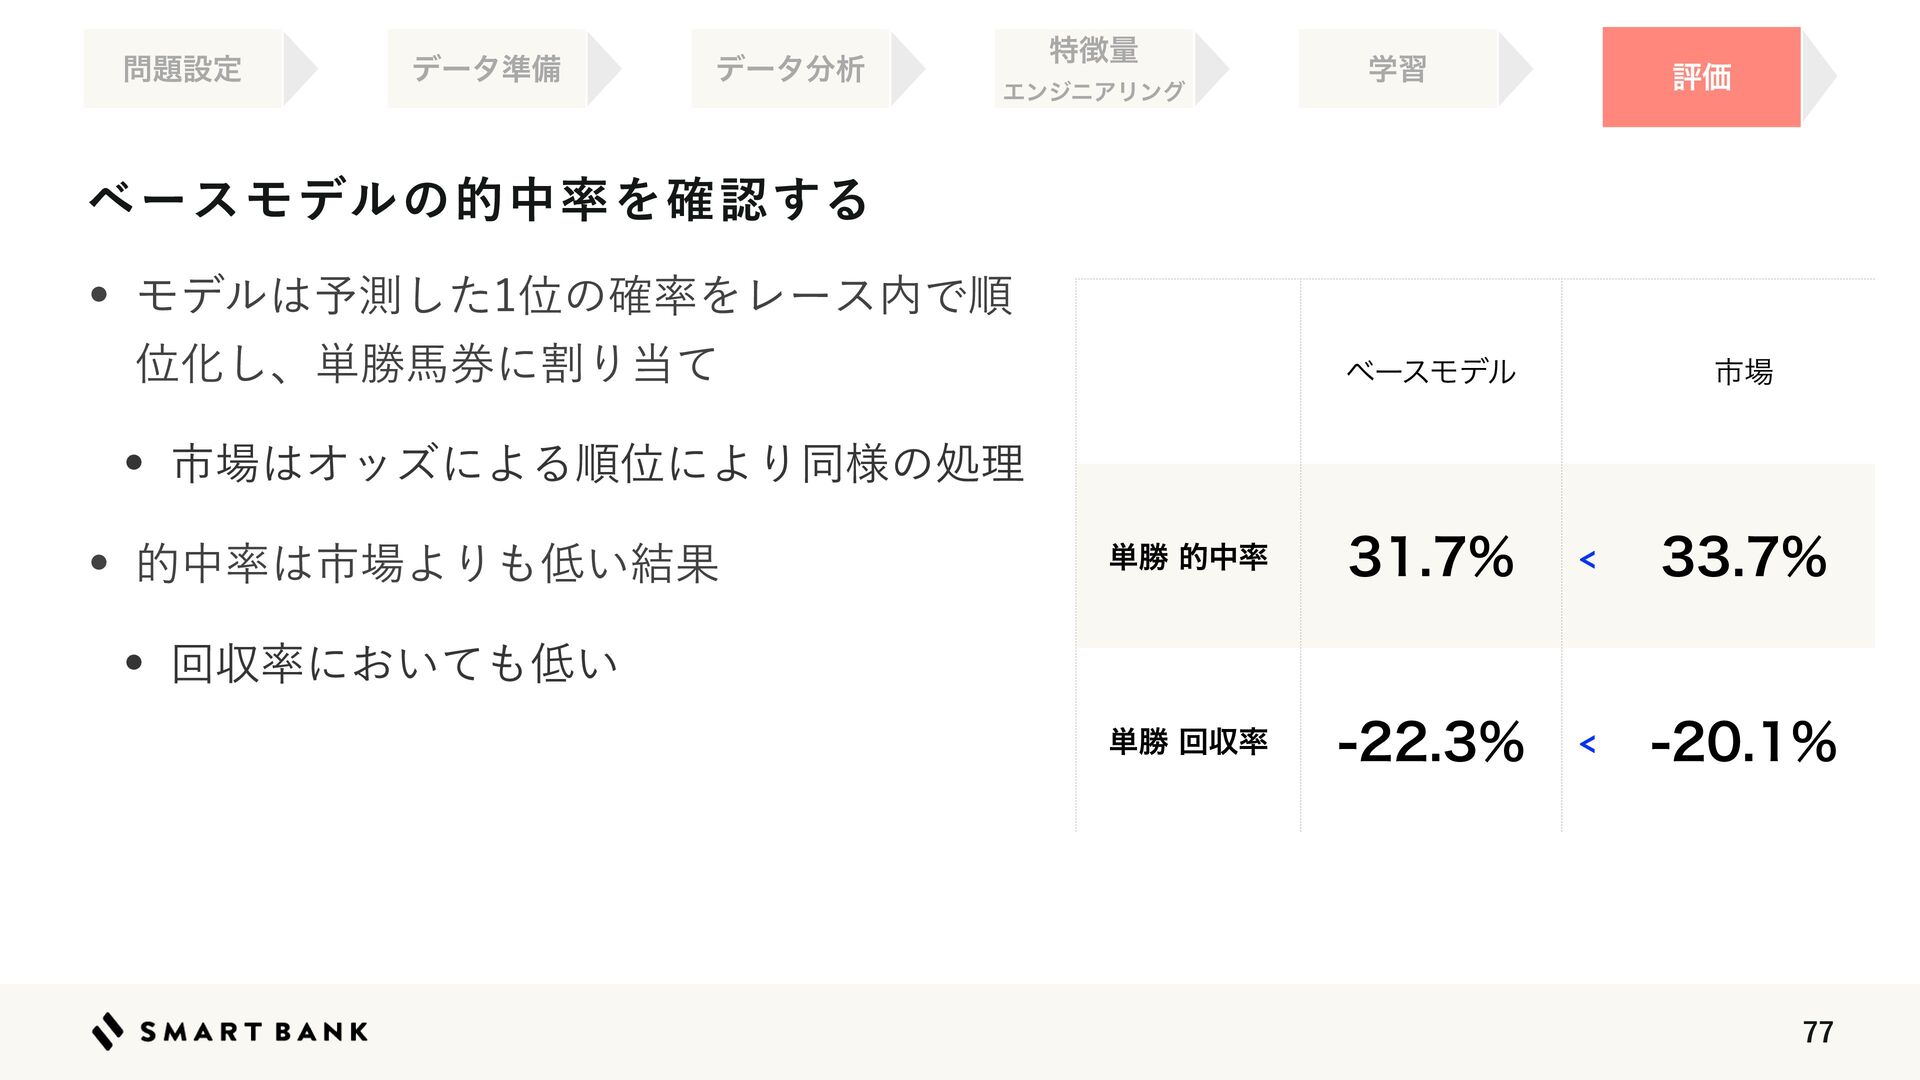Click the arrow after 評価 step
This screenshot has height=1080, width=1920.
coord(1818,76)
